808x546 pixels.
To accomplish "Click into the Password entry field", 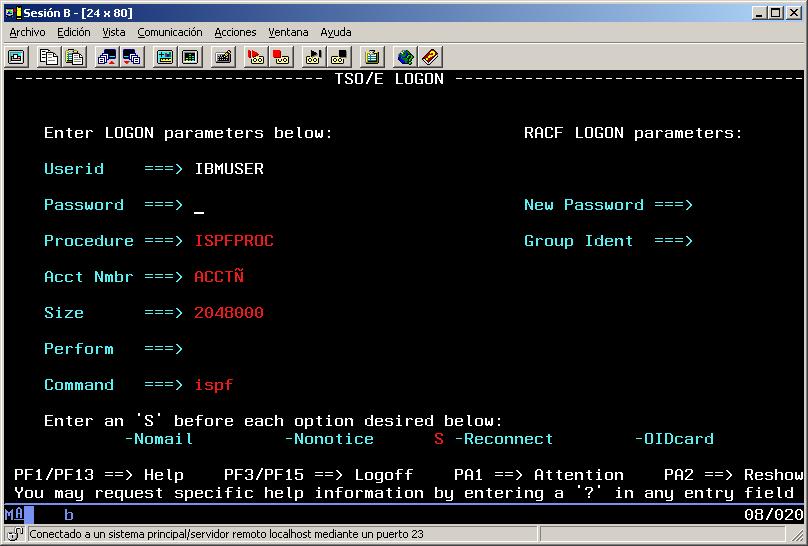I will [234, 205].
